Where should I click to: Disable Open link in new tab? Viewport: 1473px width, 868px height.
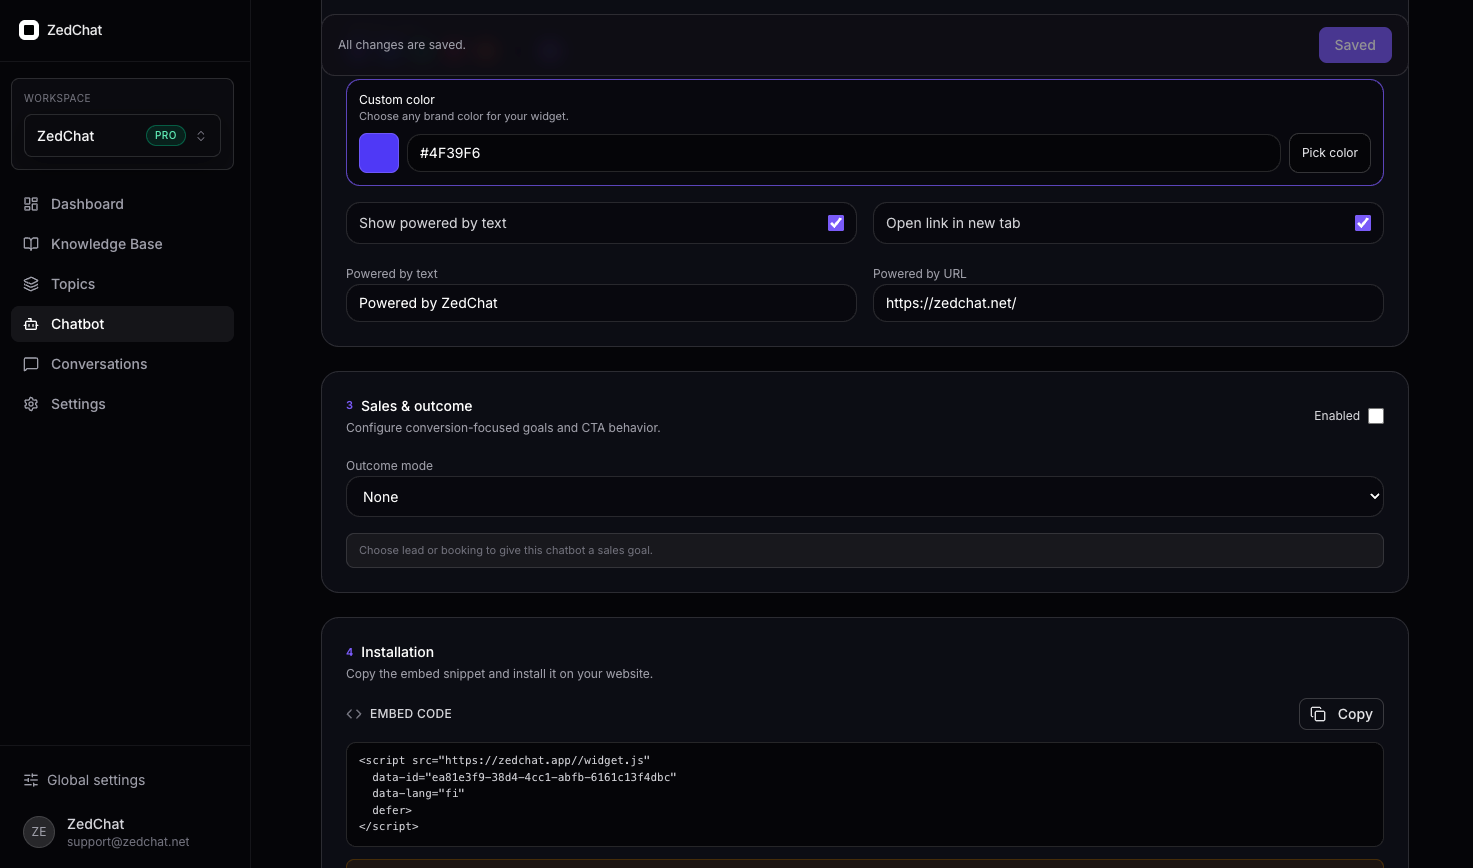(1363, 223)
